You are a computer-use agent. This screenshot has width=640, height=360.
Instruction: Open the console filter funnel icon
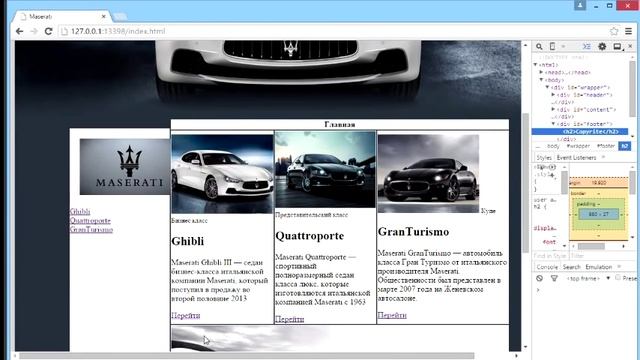tap(554, 278)
